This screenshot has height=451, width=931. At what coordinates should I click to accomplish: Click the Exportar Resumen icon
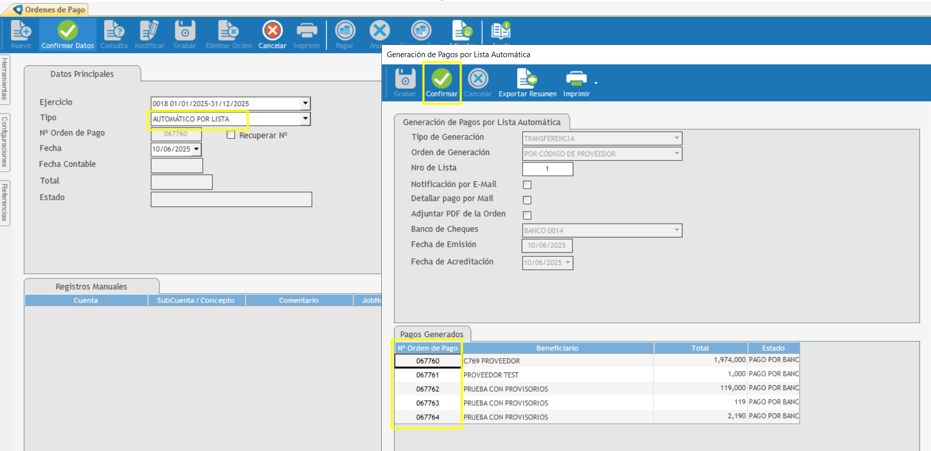point(527,82)
